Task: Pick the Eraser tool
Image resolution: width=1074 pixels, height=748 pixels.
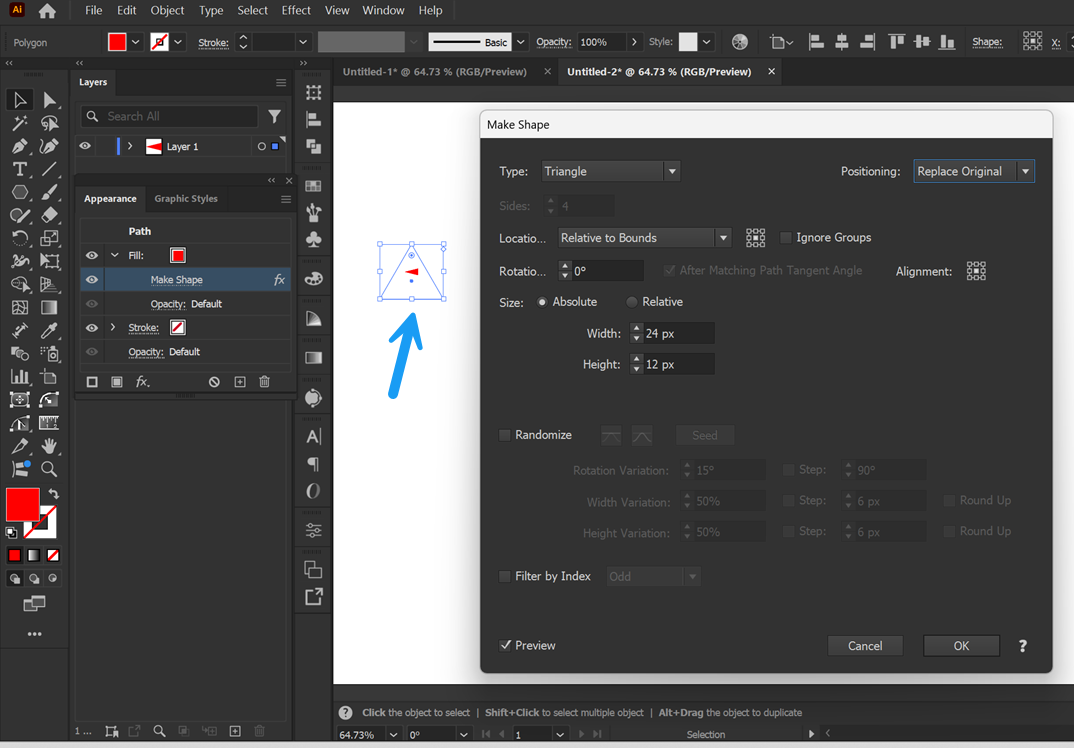Action: [49, 215]
